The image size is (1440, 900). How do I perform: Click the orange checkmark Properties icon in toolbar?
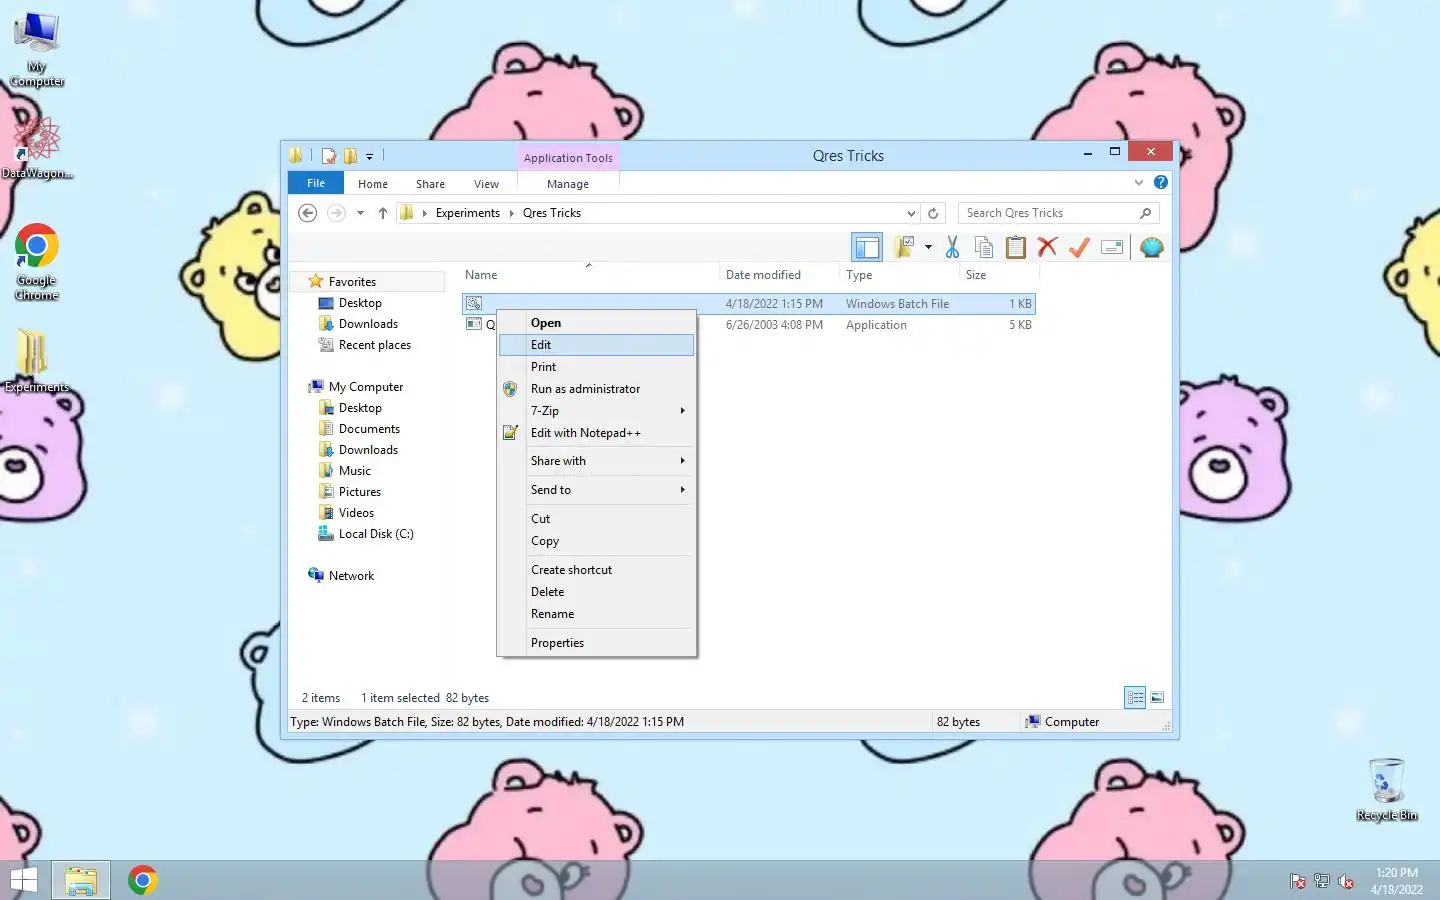coord(1079,247)
